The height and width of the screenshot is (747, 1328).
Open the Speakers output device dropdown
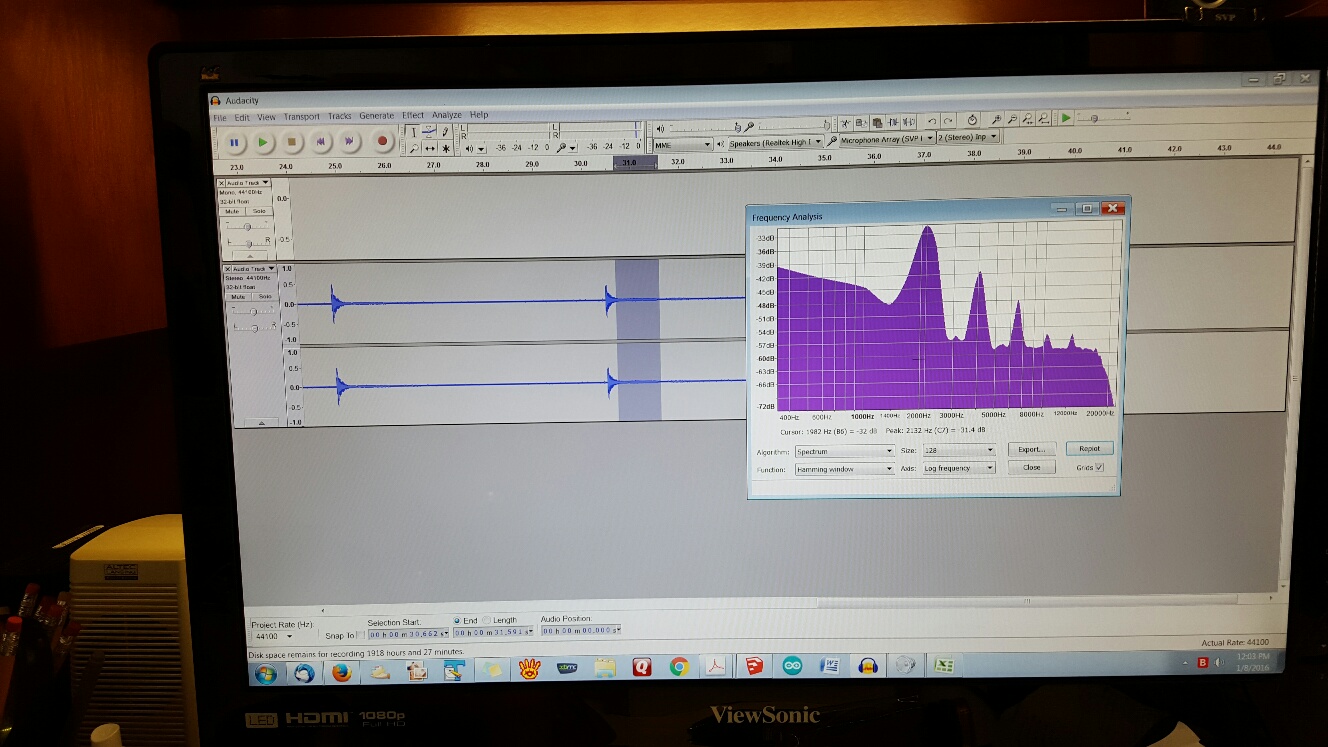(775, 143)
